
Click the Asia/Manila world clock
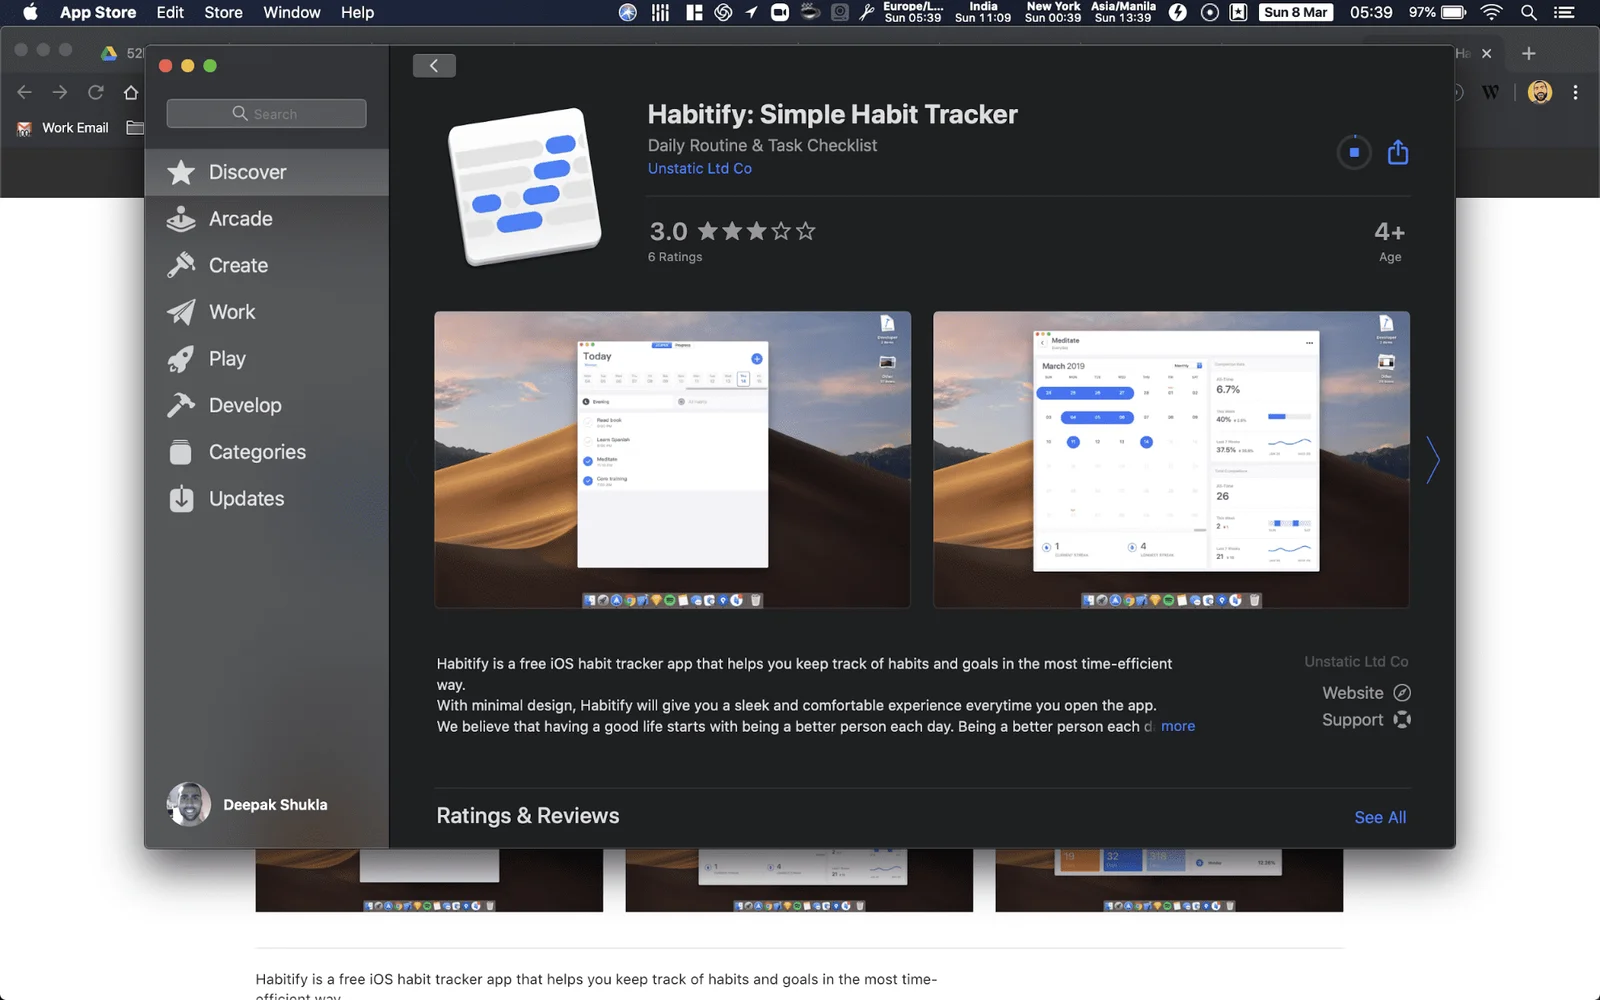point(1123,12)
